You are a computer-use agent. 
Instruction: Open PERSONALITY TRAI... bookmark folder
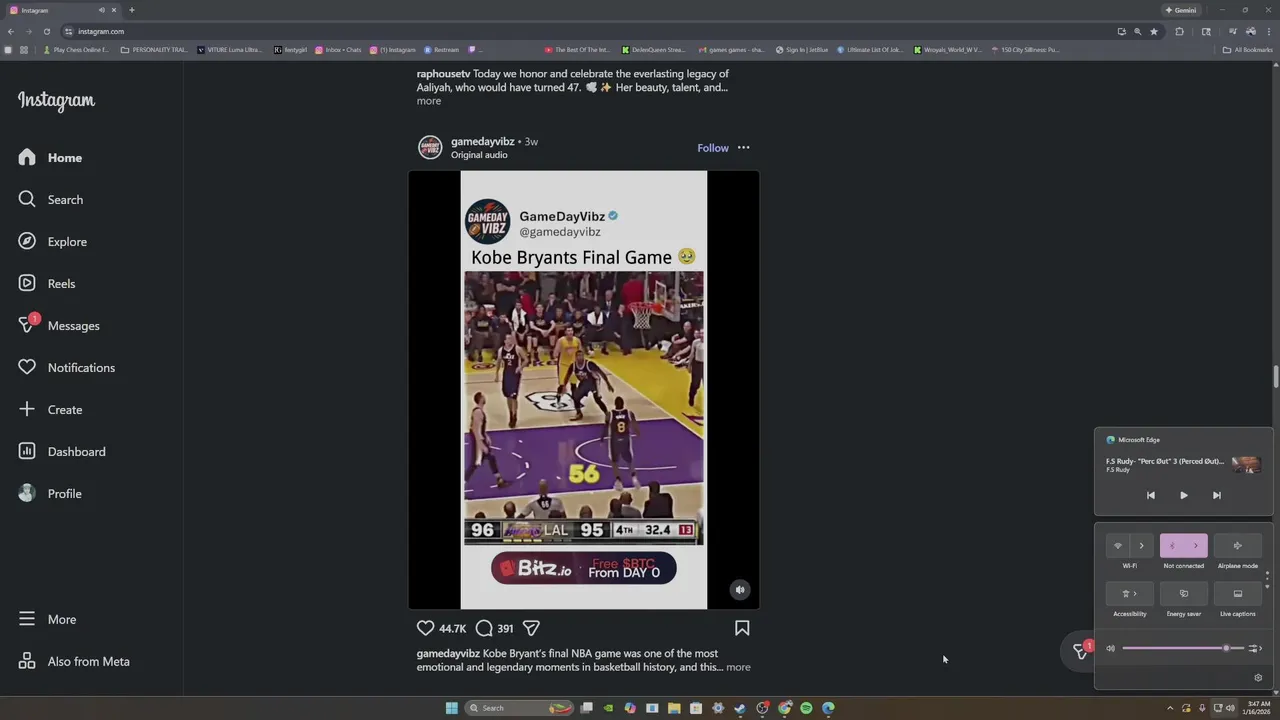(154, 49)
